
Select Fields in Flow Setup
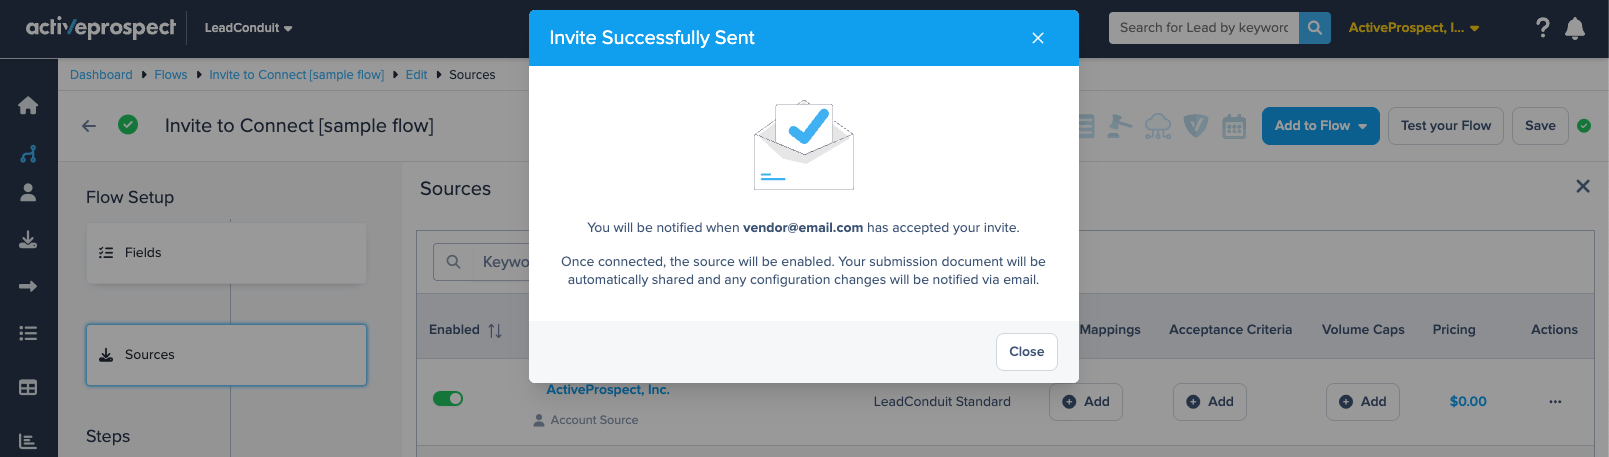coord(226,253)
